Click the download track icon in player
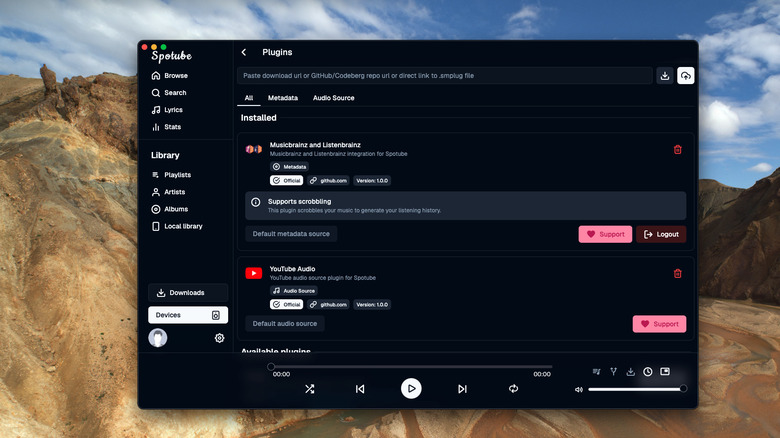Screen dimensions: 780x438 [x=630, y=372]
